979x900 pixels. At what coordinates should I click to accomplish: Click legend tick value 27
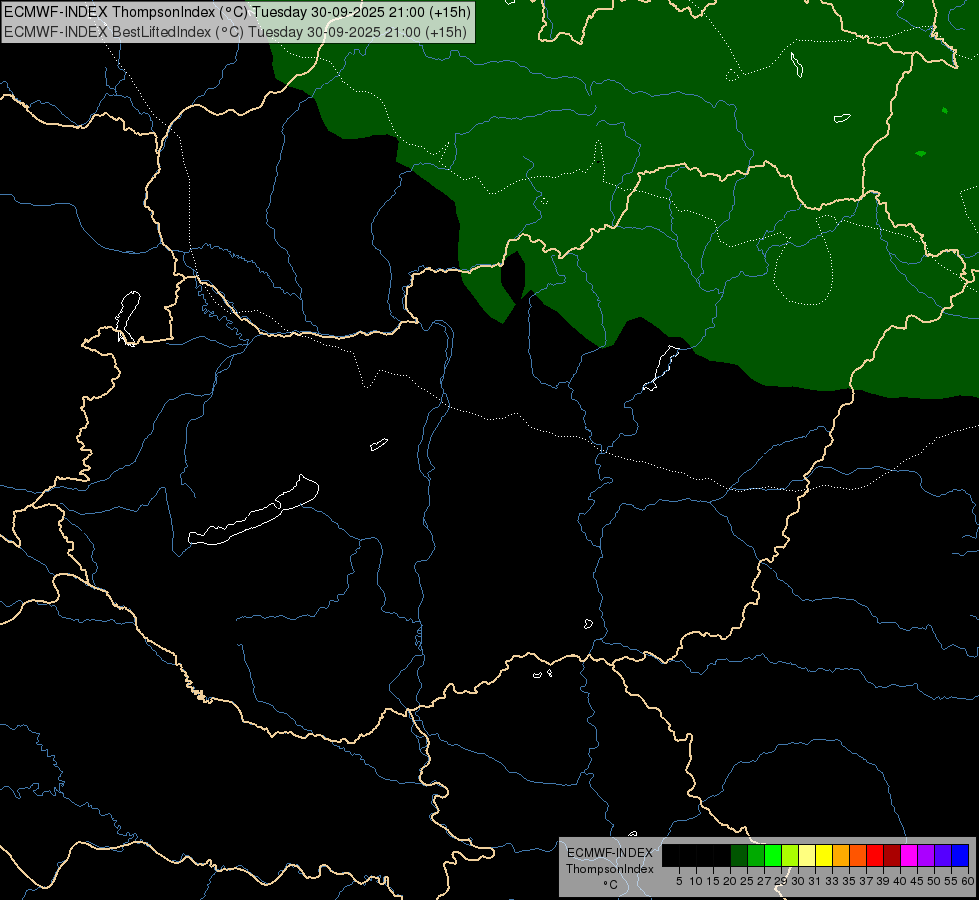click(x=764, y=881)
